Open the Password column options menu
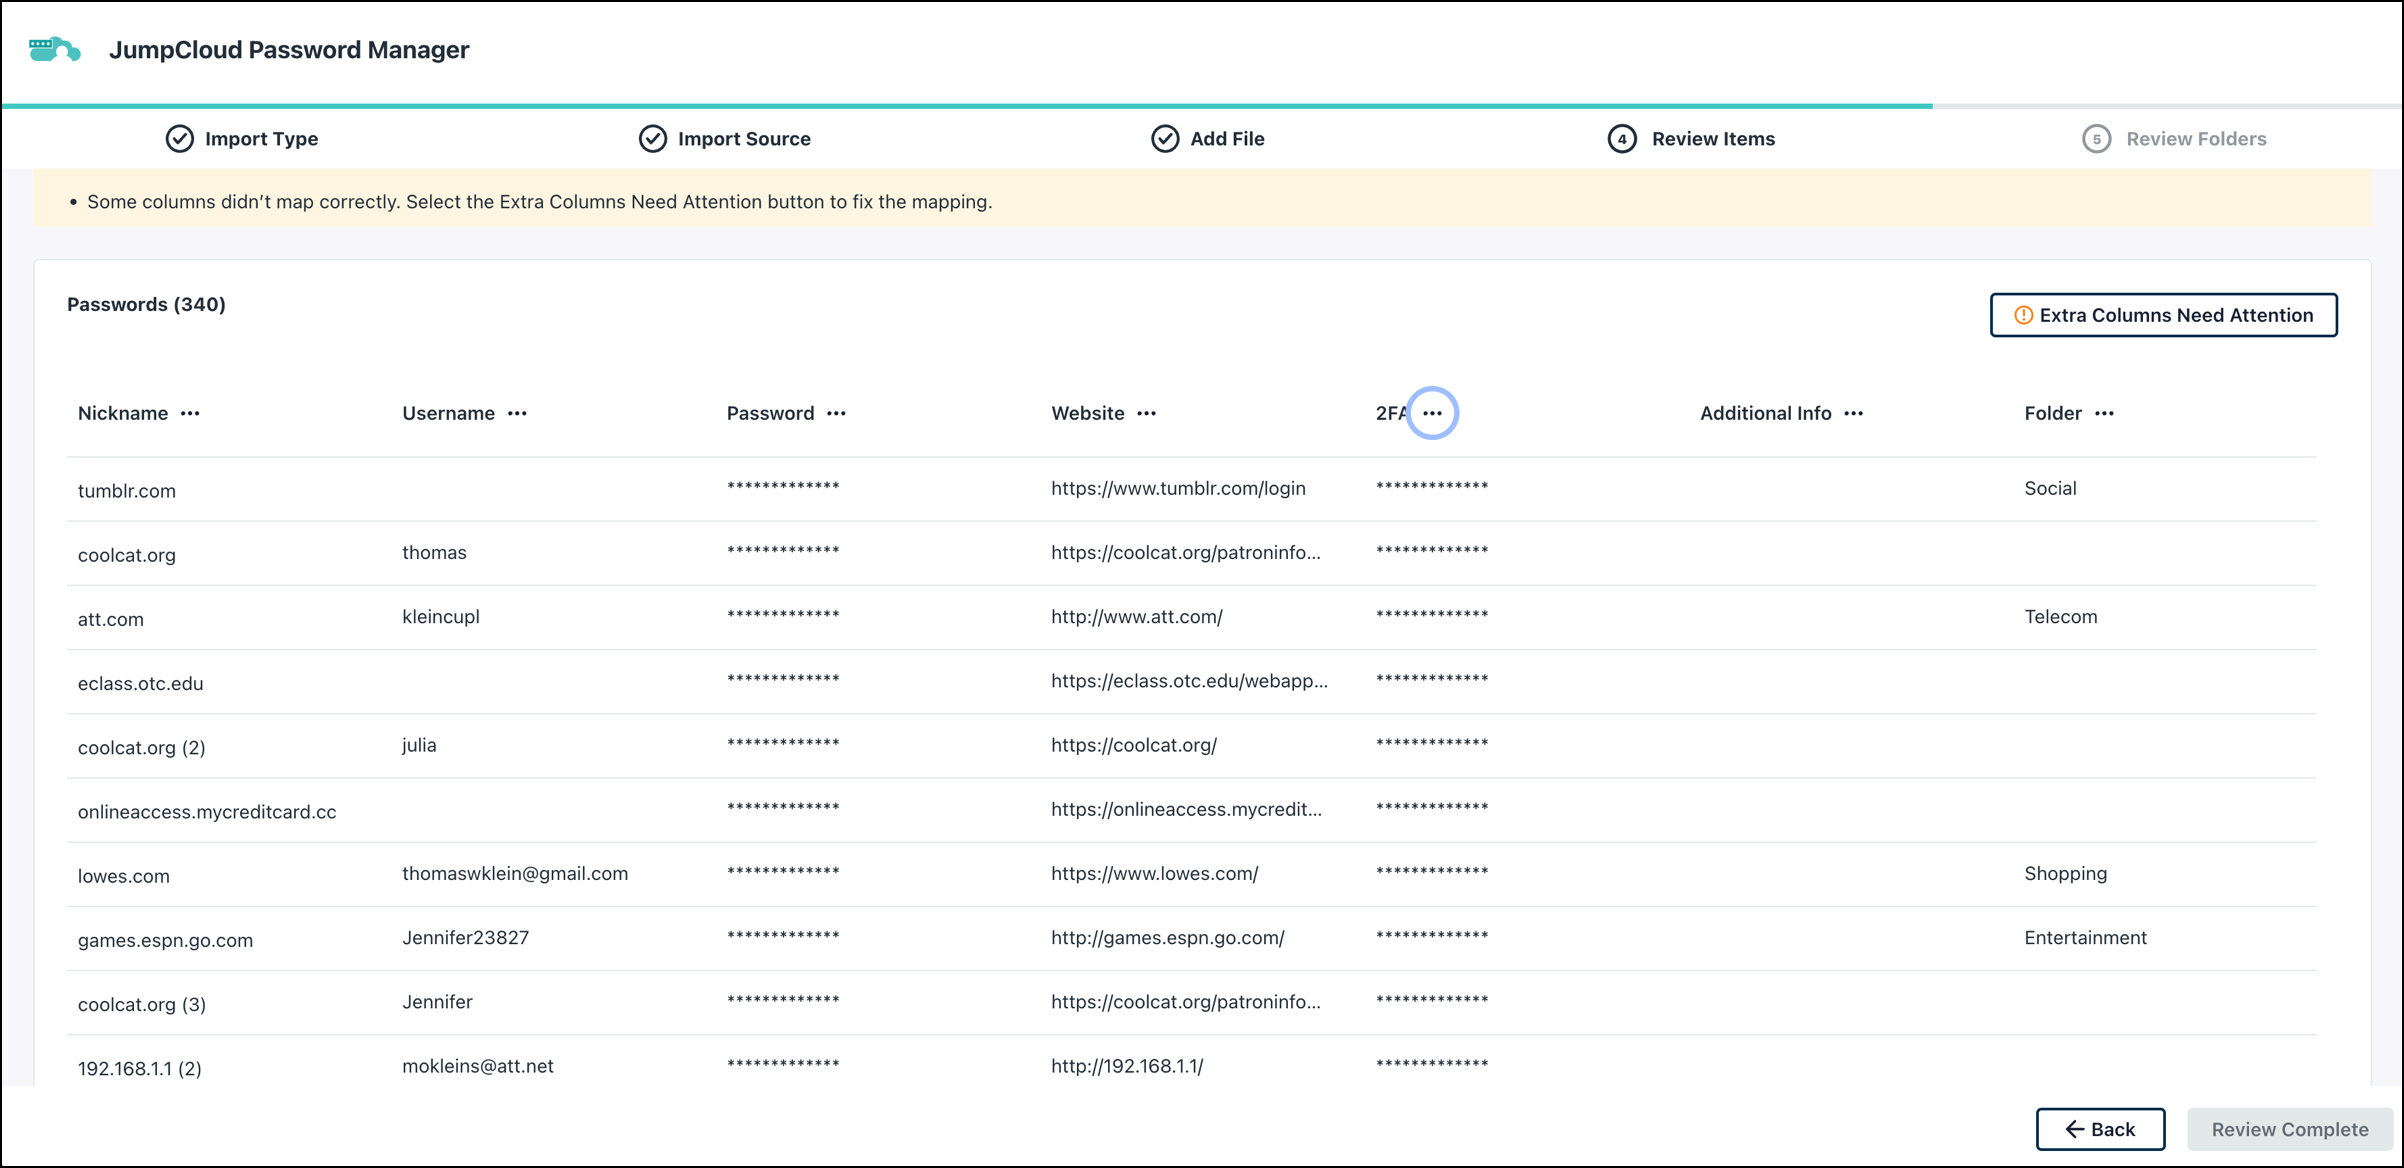The width and height of the screenshot is (2404, 1168). click(x=839, y=413)
